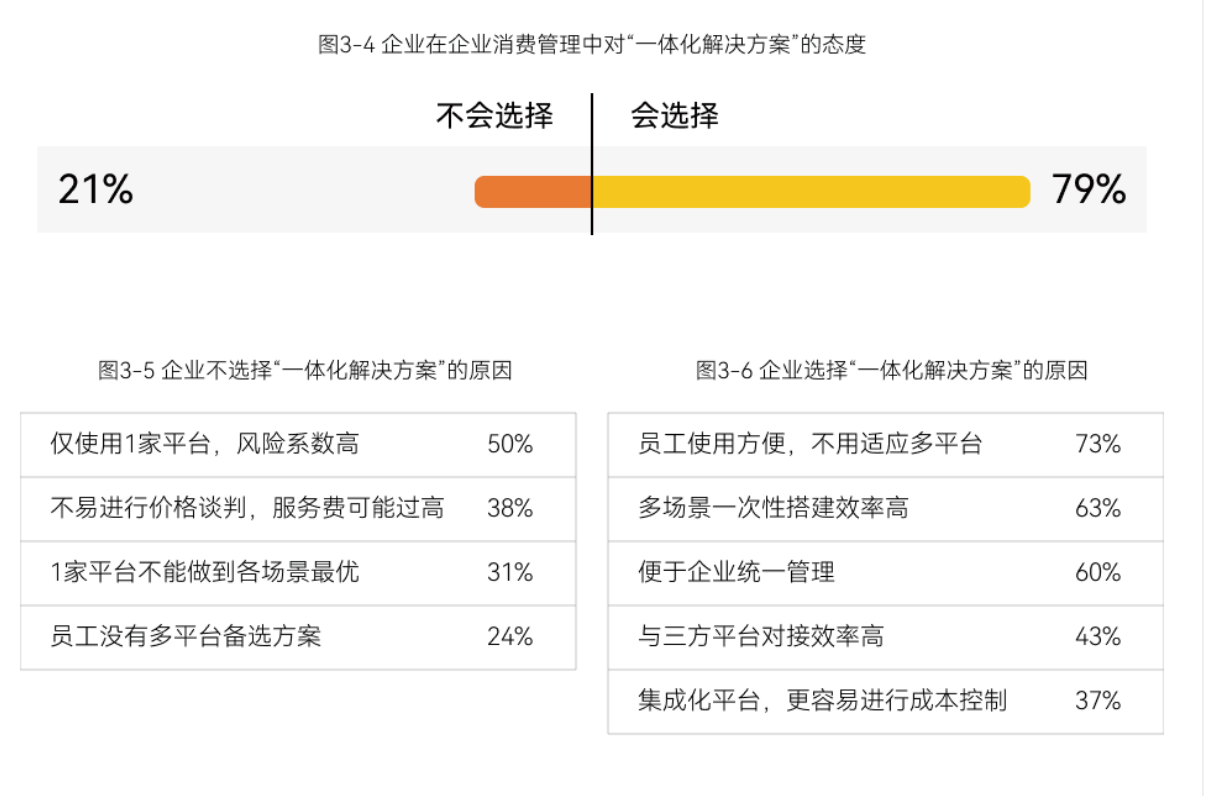Click the orange 不会选择 bar segment
Screen dimensions: 1218x796
pyautogui.click(x=533, y=192)
